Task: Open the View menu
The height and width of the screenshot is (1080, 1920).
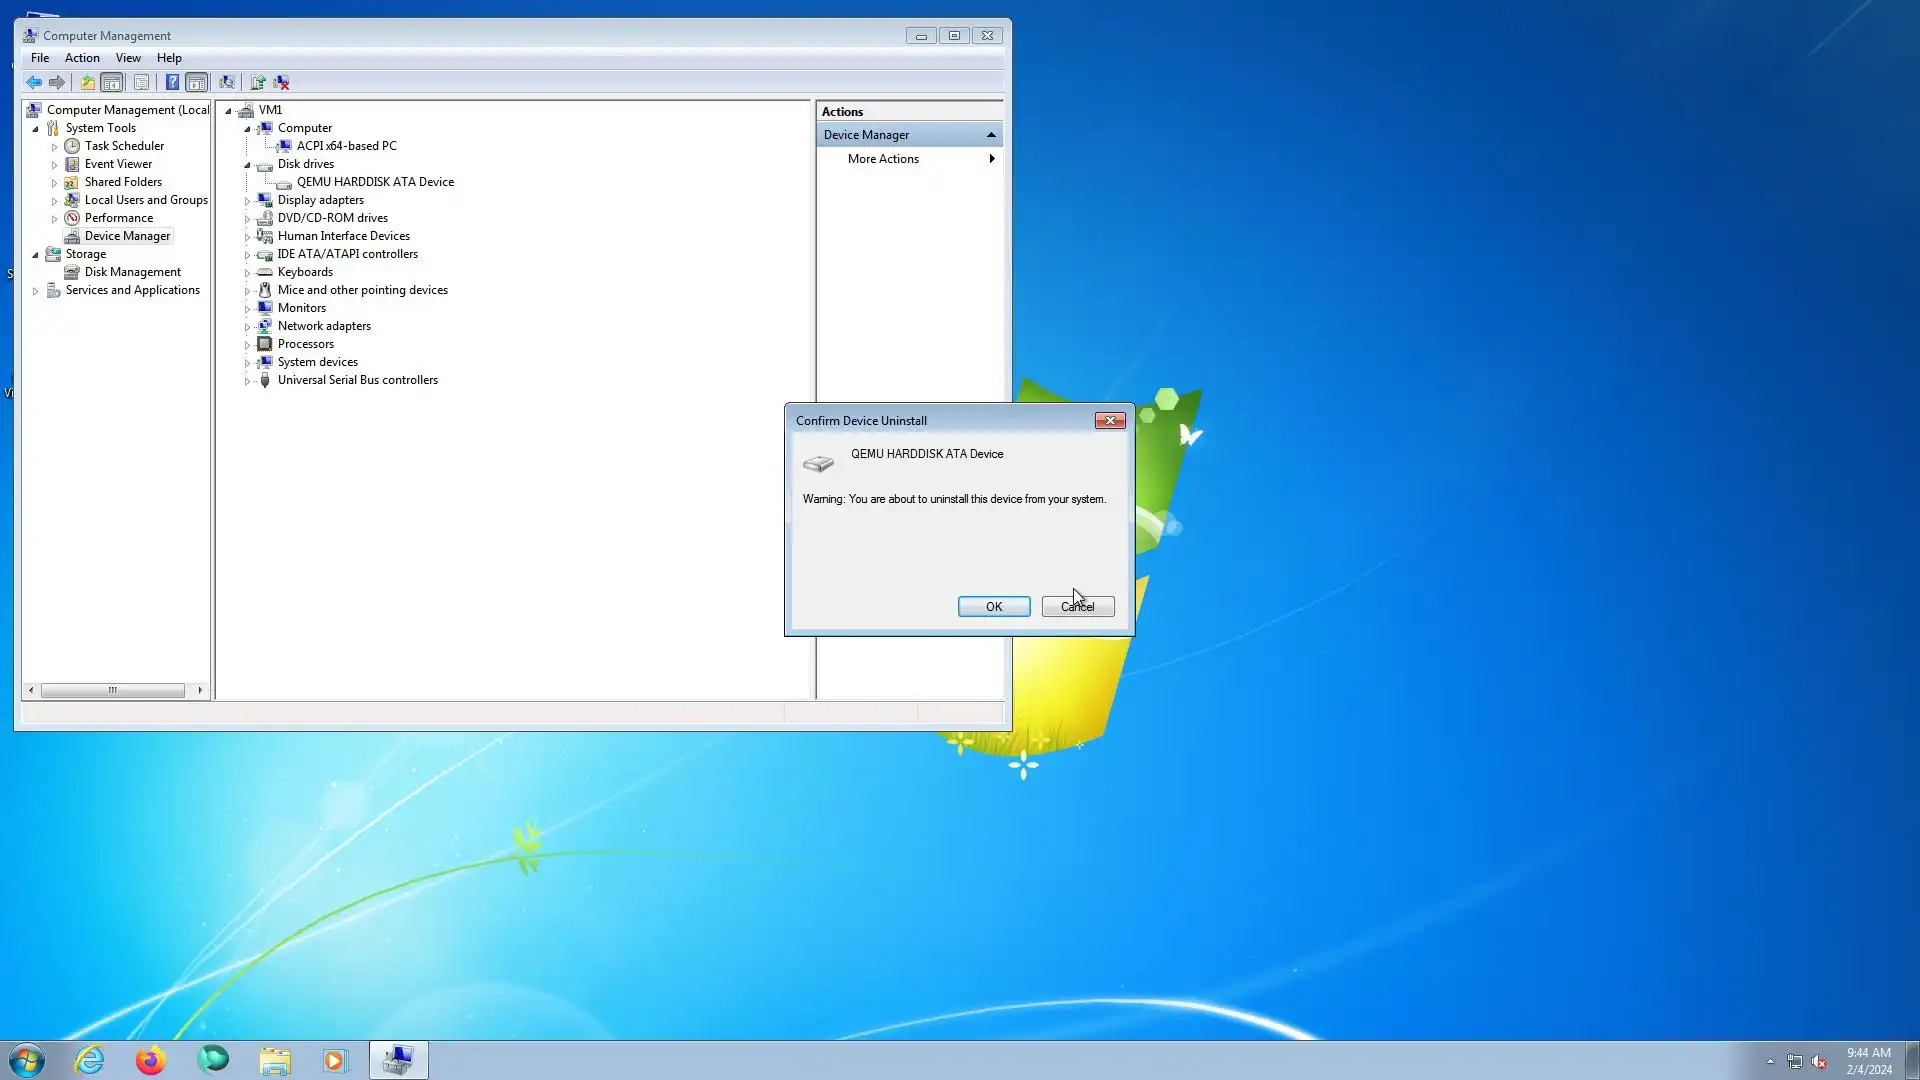Action: tap(128, 58)
